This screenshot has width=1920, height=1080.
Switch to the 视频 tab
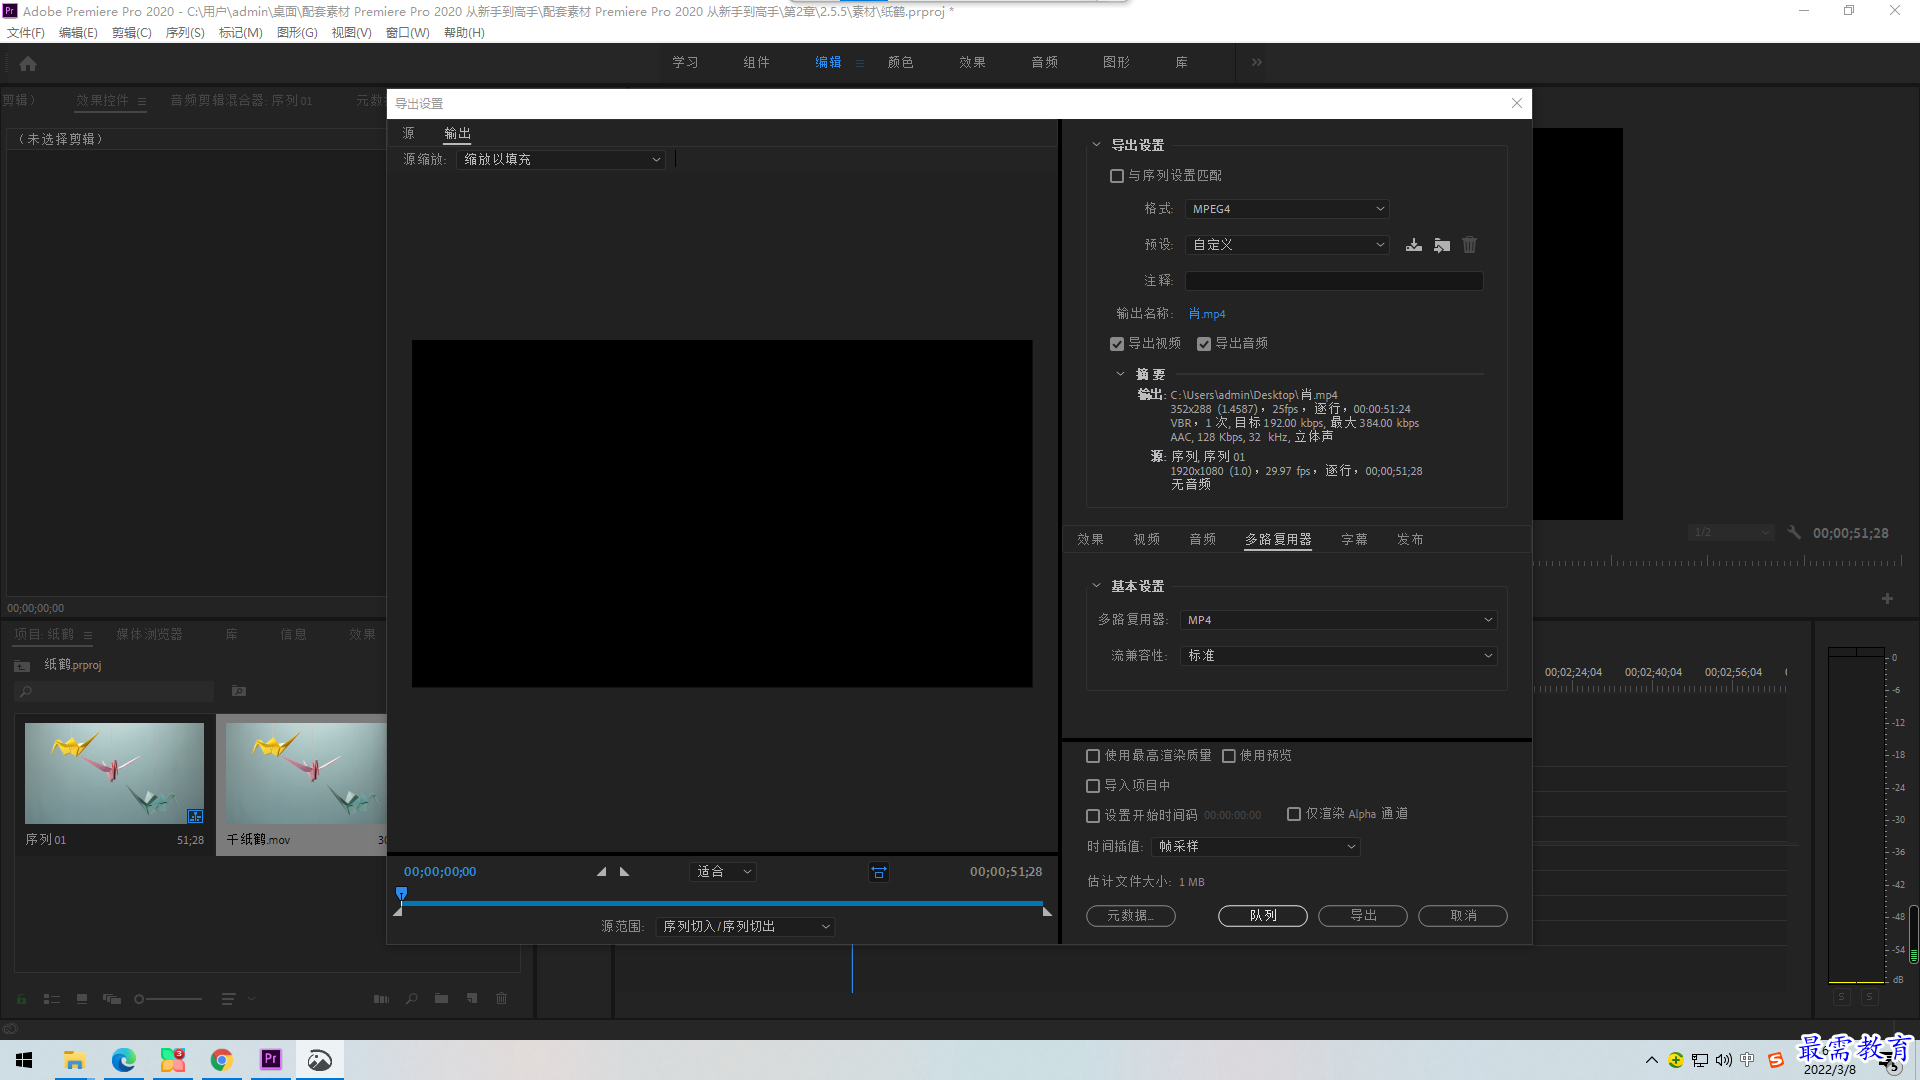1146,540
